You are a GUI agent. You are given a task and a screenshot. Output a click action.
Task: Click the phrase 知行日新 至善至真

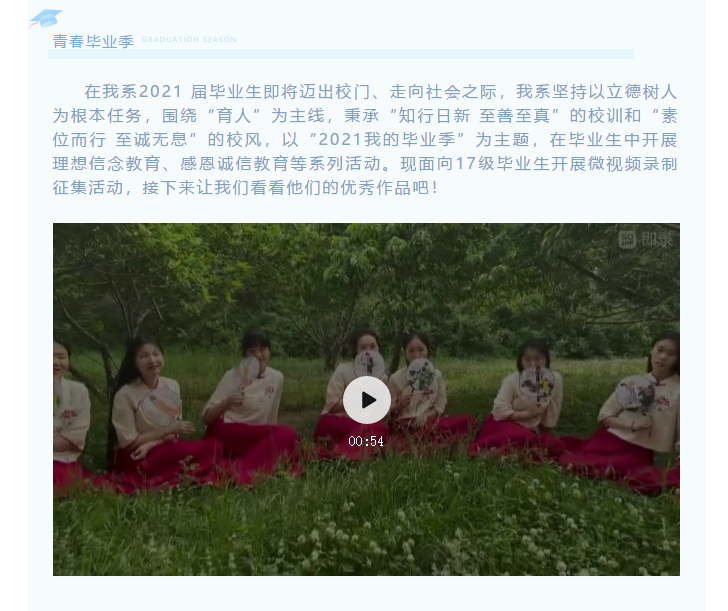(x=474, y=116)
